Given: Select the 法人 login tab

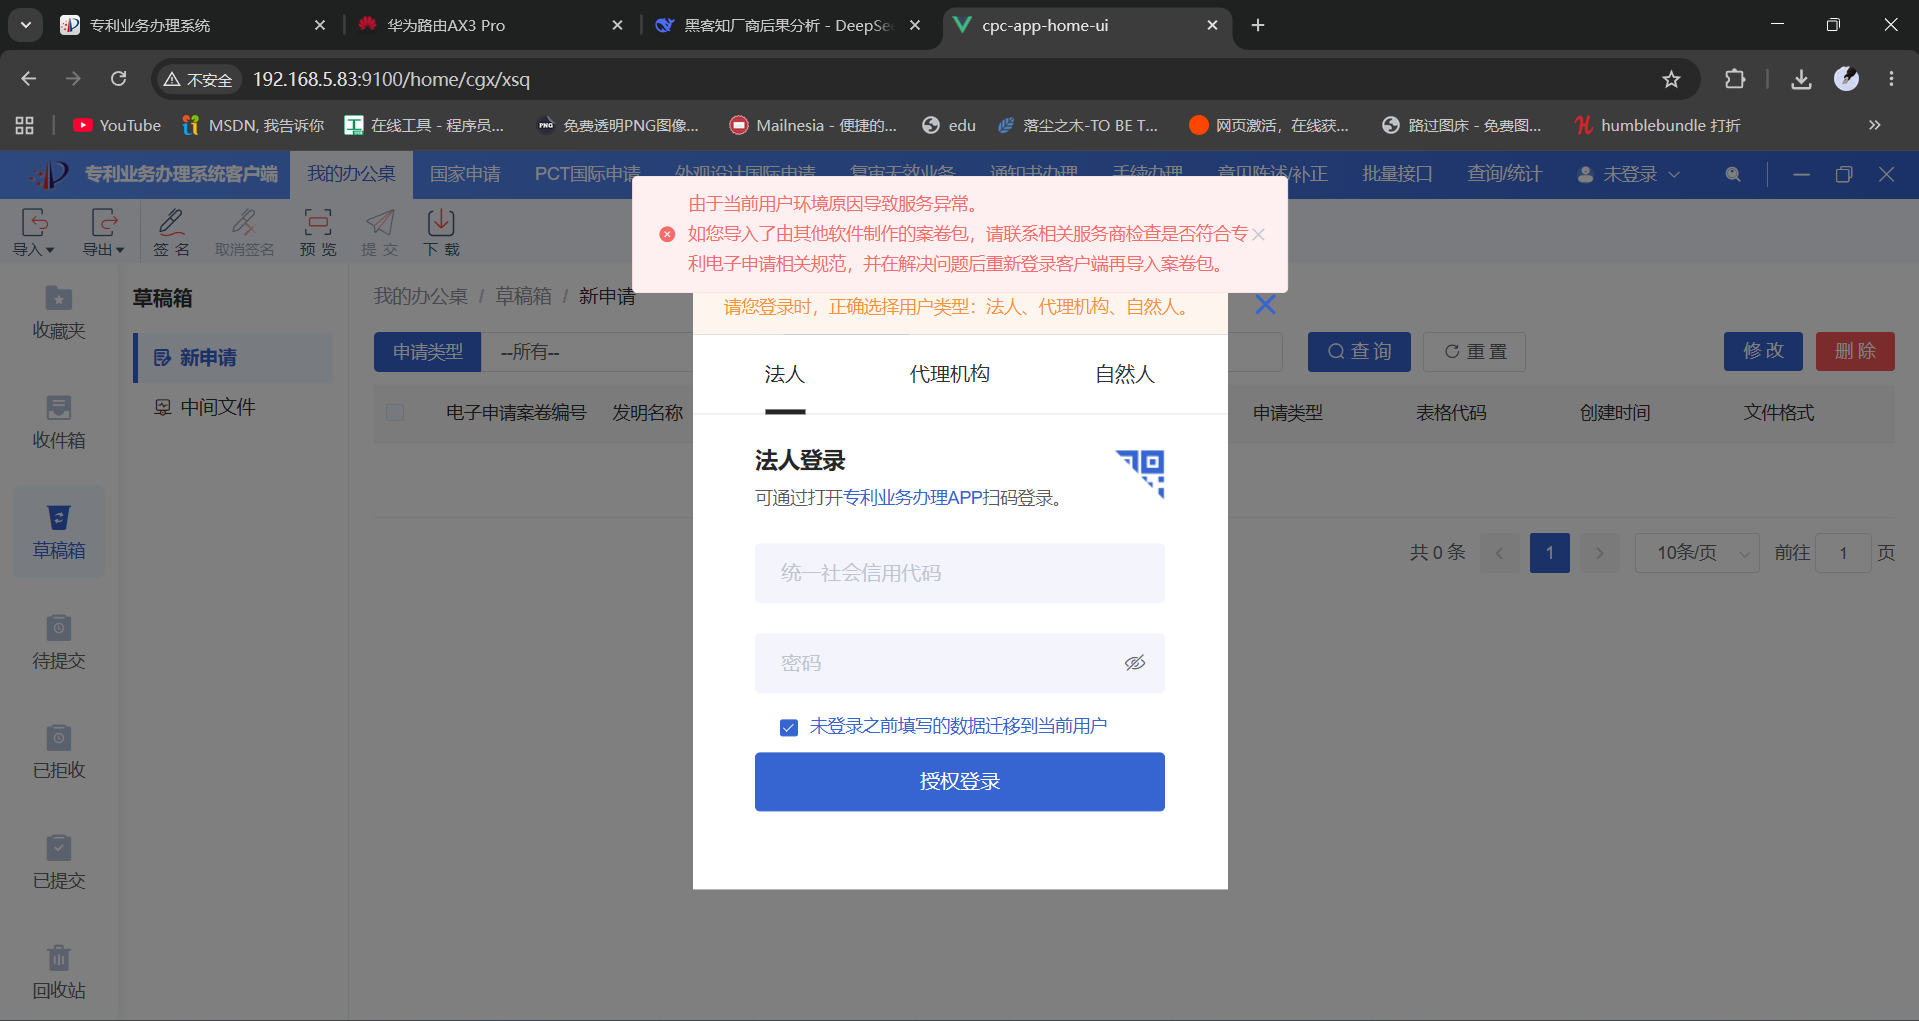Looking at the screenshot, I should (785, 374).
